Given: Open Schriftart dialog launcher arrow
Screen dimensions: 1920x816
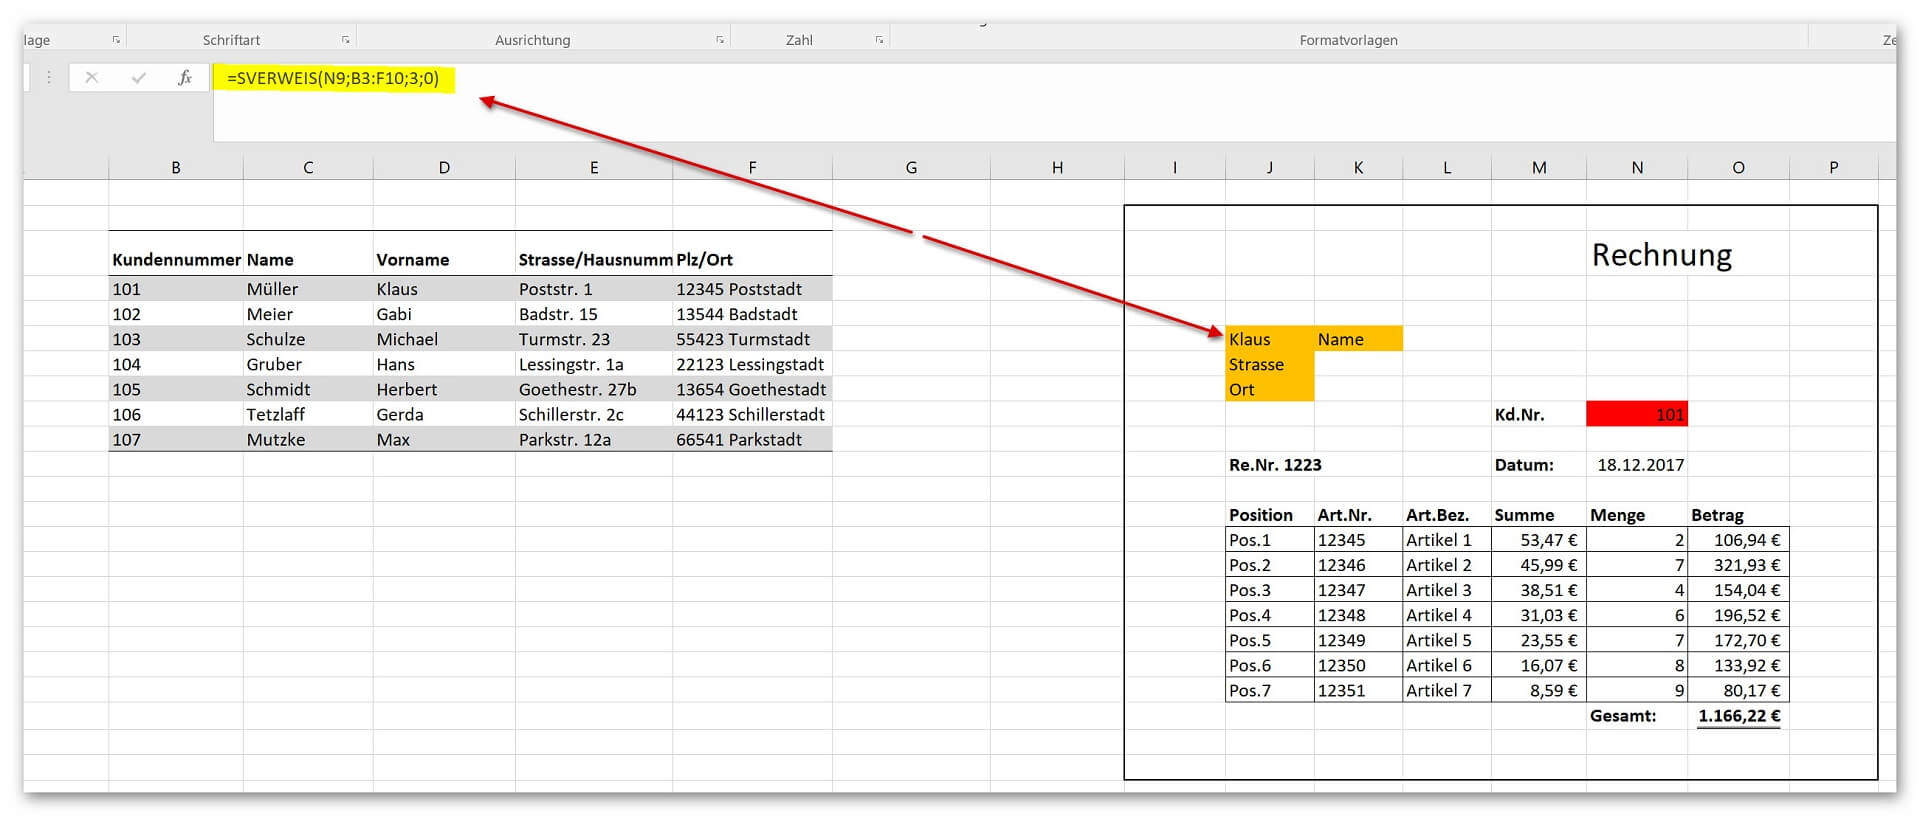Looking at the screenshot, I should point(345,40).
